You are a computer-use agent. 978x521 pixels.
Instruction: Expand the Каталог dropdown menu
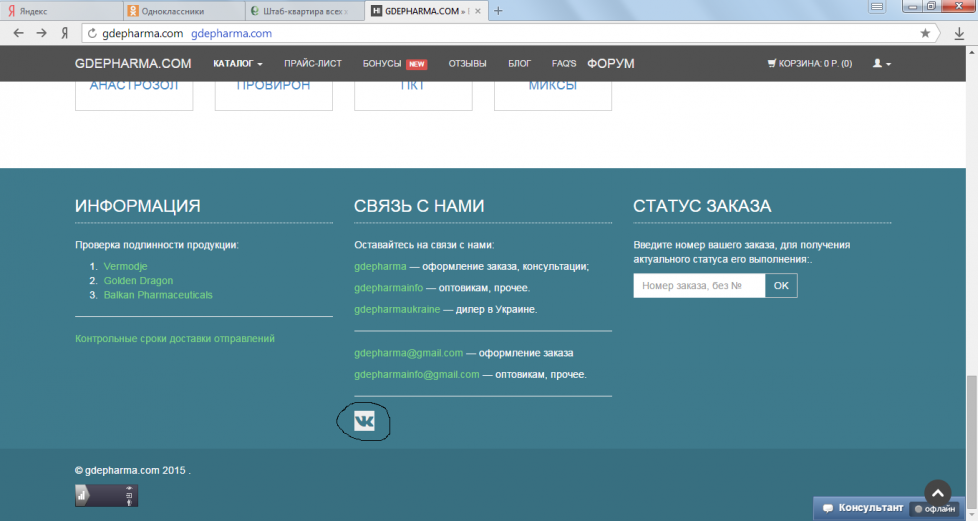pos(237,64)
